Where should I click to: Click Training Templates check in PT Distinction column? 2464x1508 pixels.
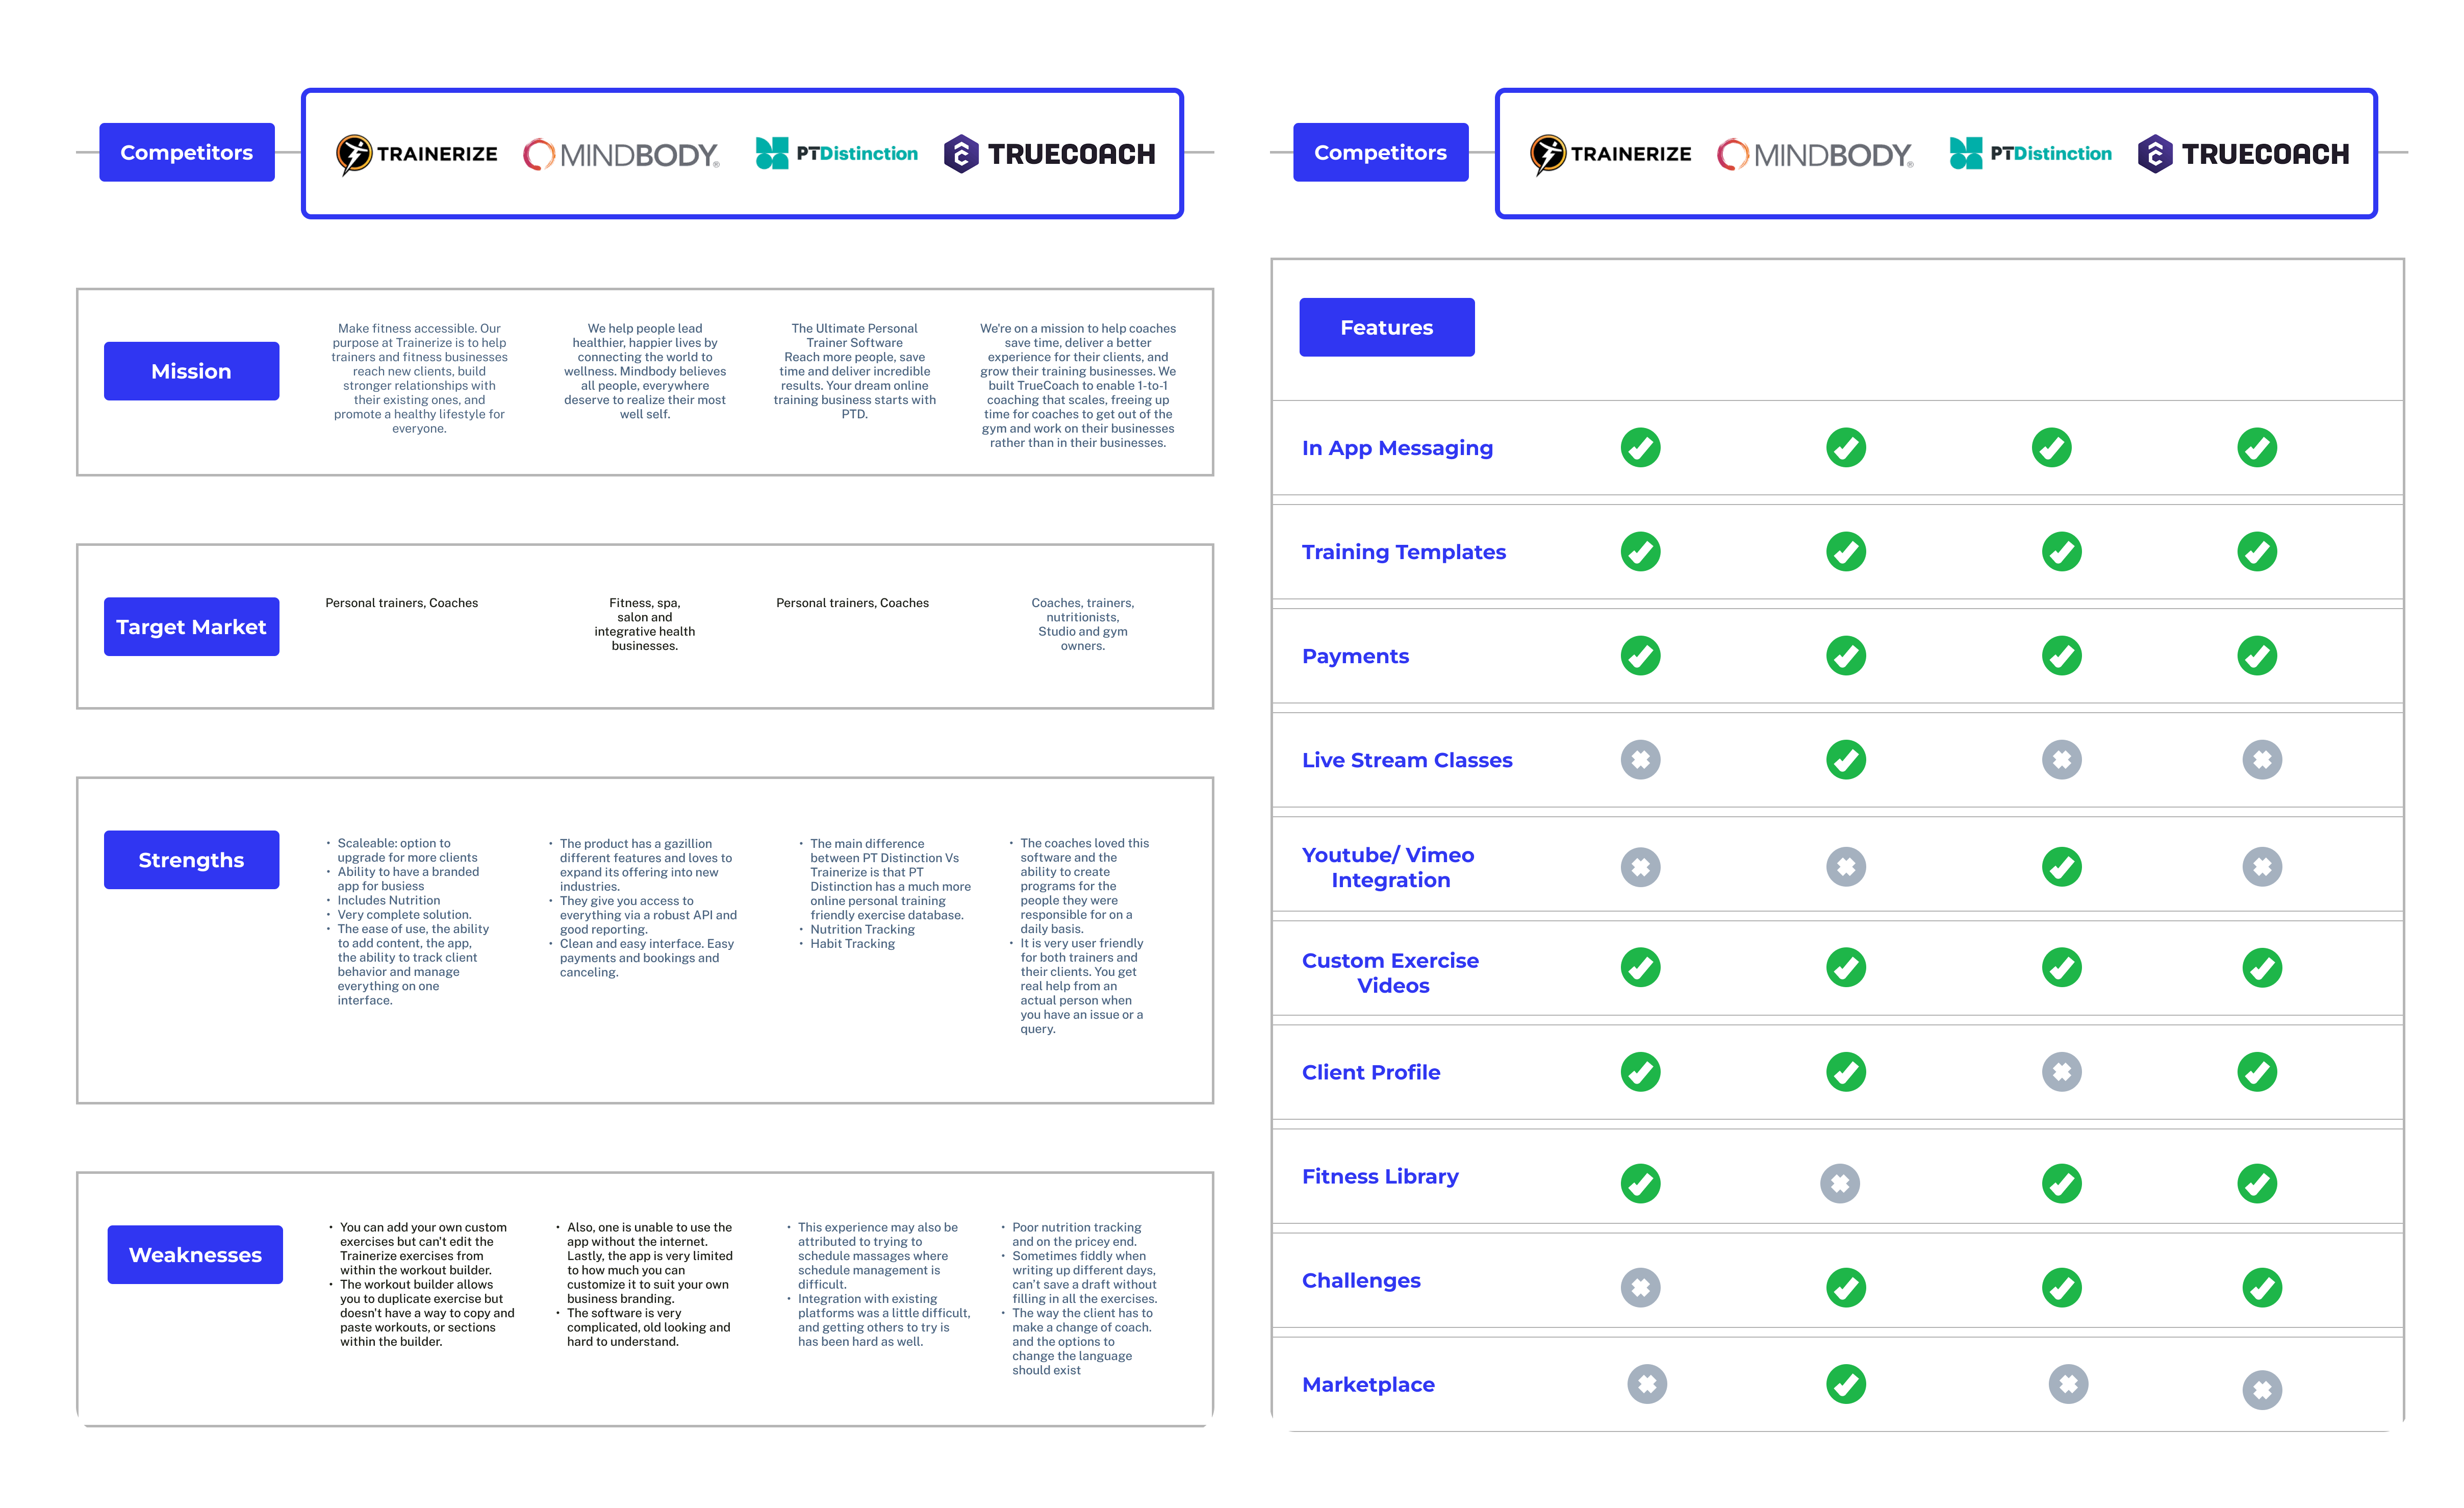click(x=2062, y=552)
